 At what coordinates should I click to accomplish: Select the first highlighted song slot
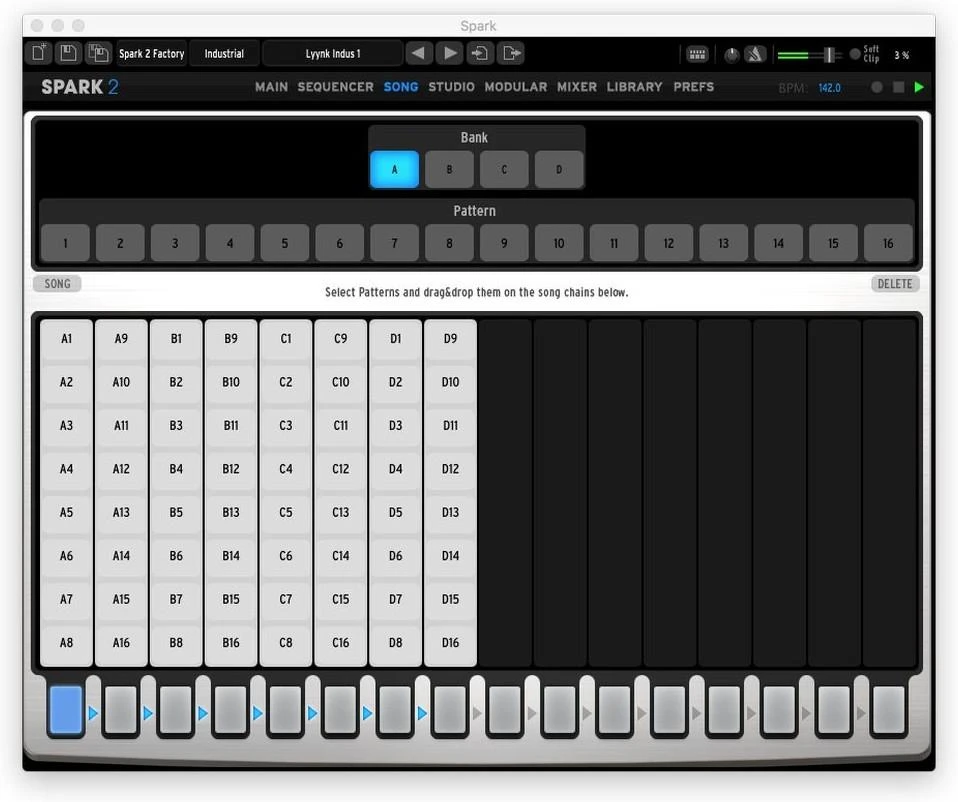point(66,709)
